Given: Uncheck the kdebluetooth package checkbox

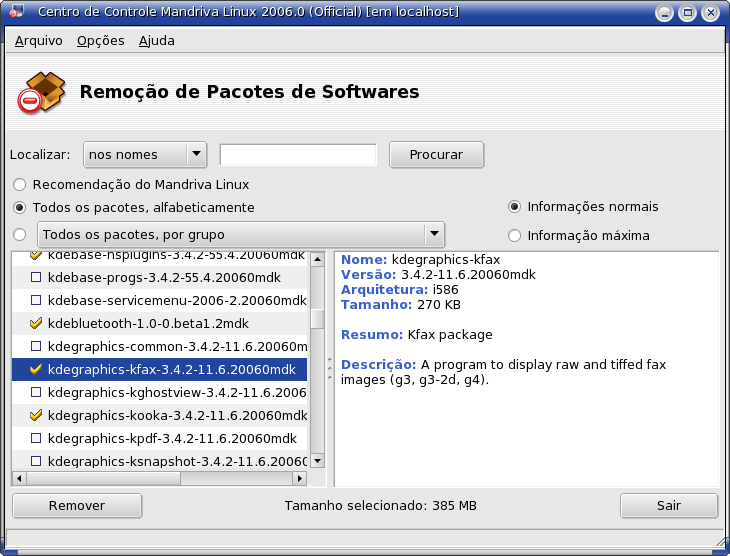Looking at the screenshot, I should (x=36, y=323).
